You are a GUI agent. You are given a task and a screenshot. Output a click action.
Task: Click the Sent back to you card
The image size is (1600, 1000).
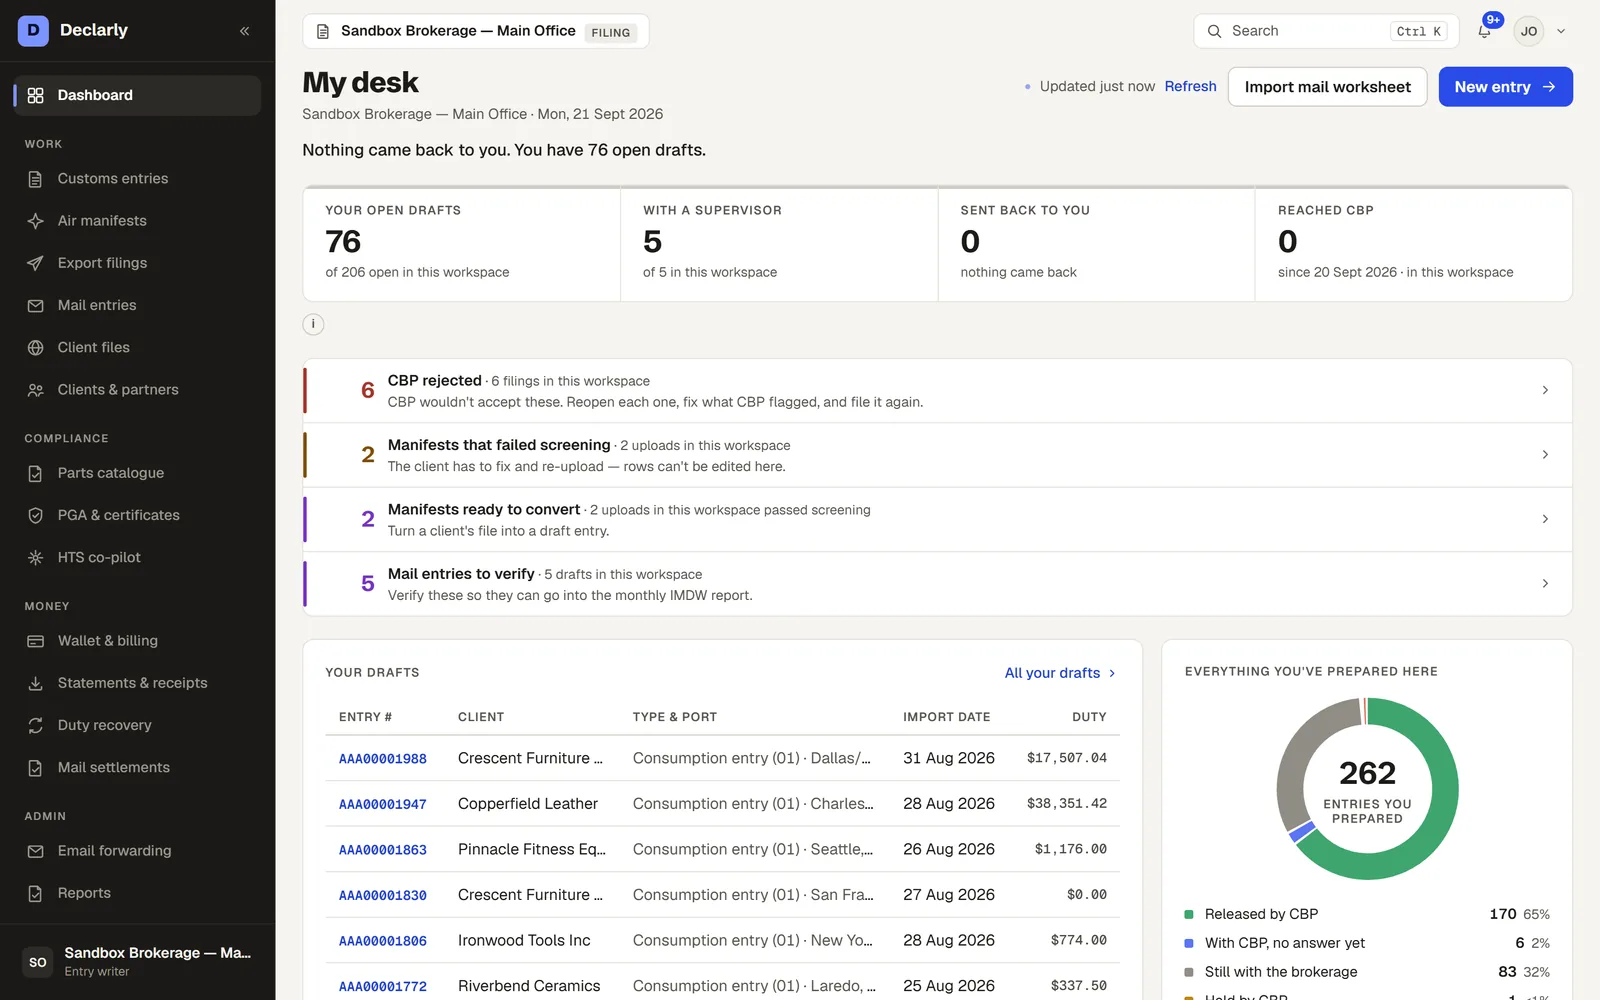tap(1097, 244)
